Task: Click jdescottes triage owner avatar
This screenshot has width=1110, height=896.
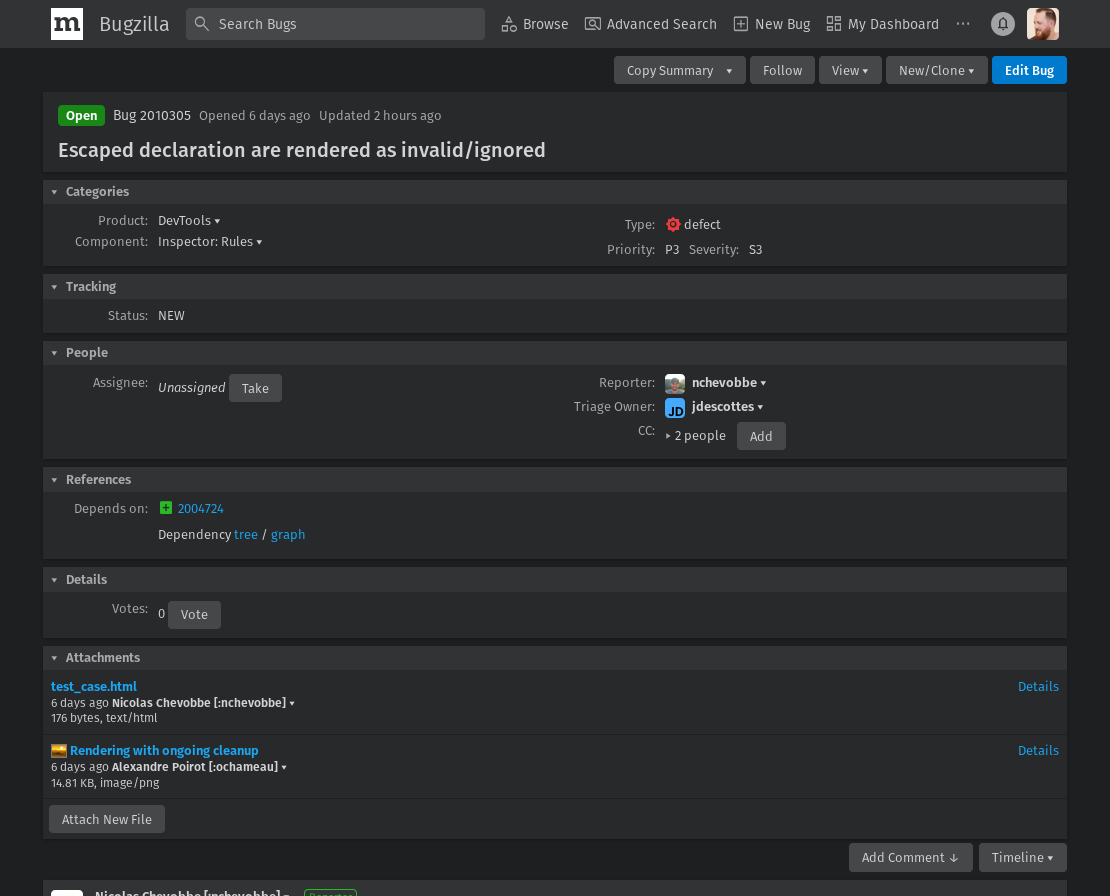Action: coord(675,407)
